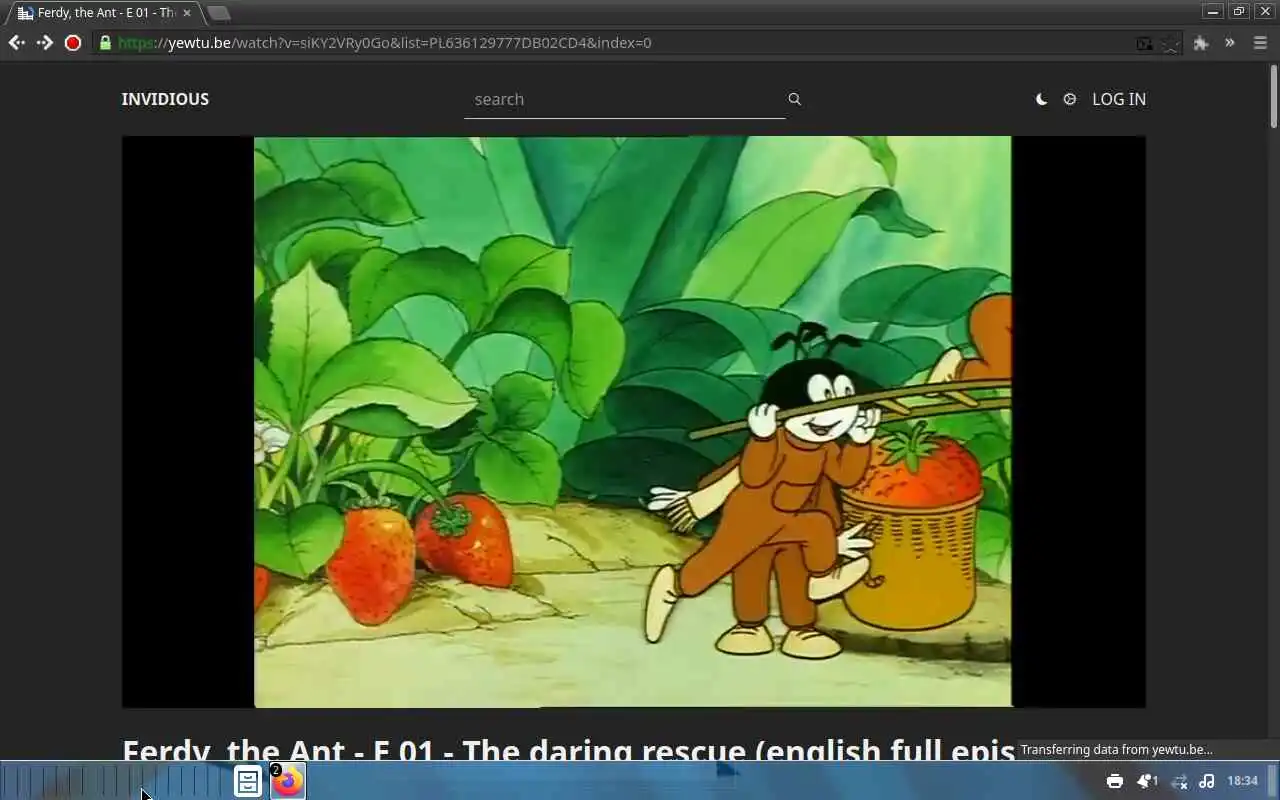This screenshot has width=1280, height=800.
Task: Click the 18:34 taskbar clock
Action: 1242,781
